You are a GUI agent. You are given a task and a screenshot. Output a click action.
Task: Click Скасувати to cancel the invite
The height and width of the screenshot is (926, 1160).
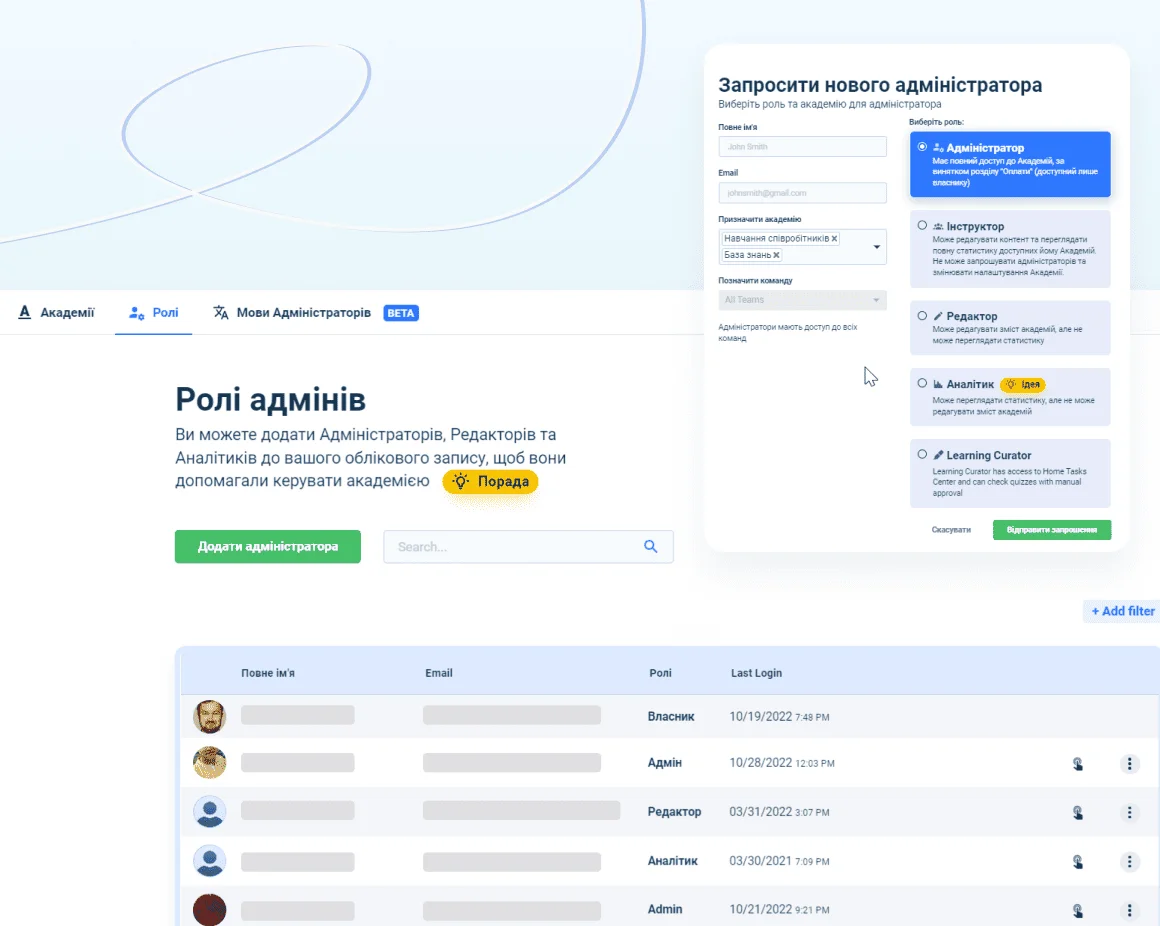click(950, 530)
